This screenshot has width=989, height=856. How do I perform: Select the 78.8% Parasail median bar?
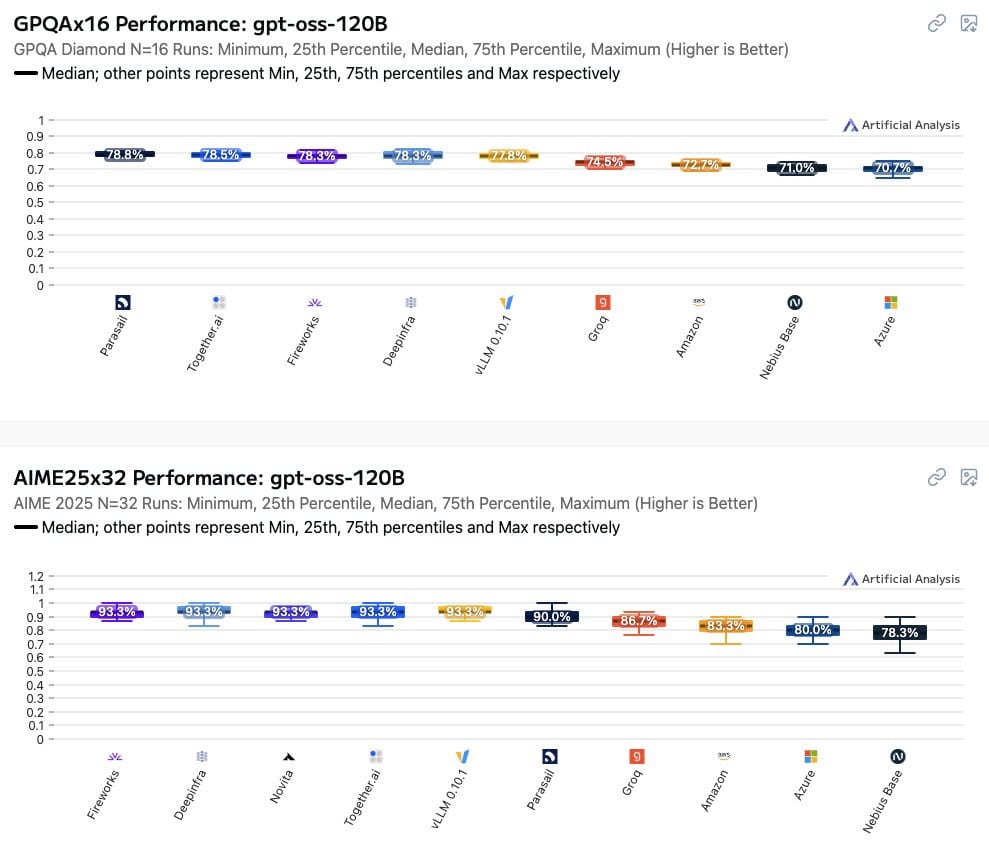click(x=125, y=154)
